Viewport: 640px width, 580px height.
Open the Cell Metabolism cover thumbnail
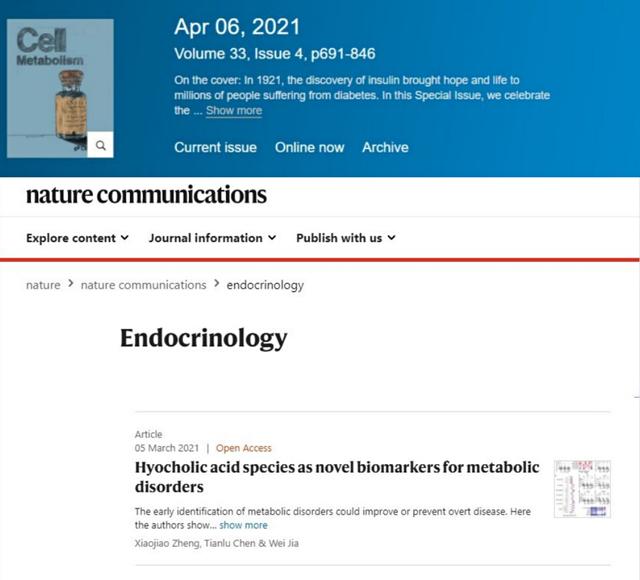(x=60, y=88)
